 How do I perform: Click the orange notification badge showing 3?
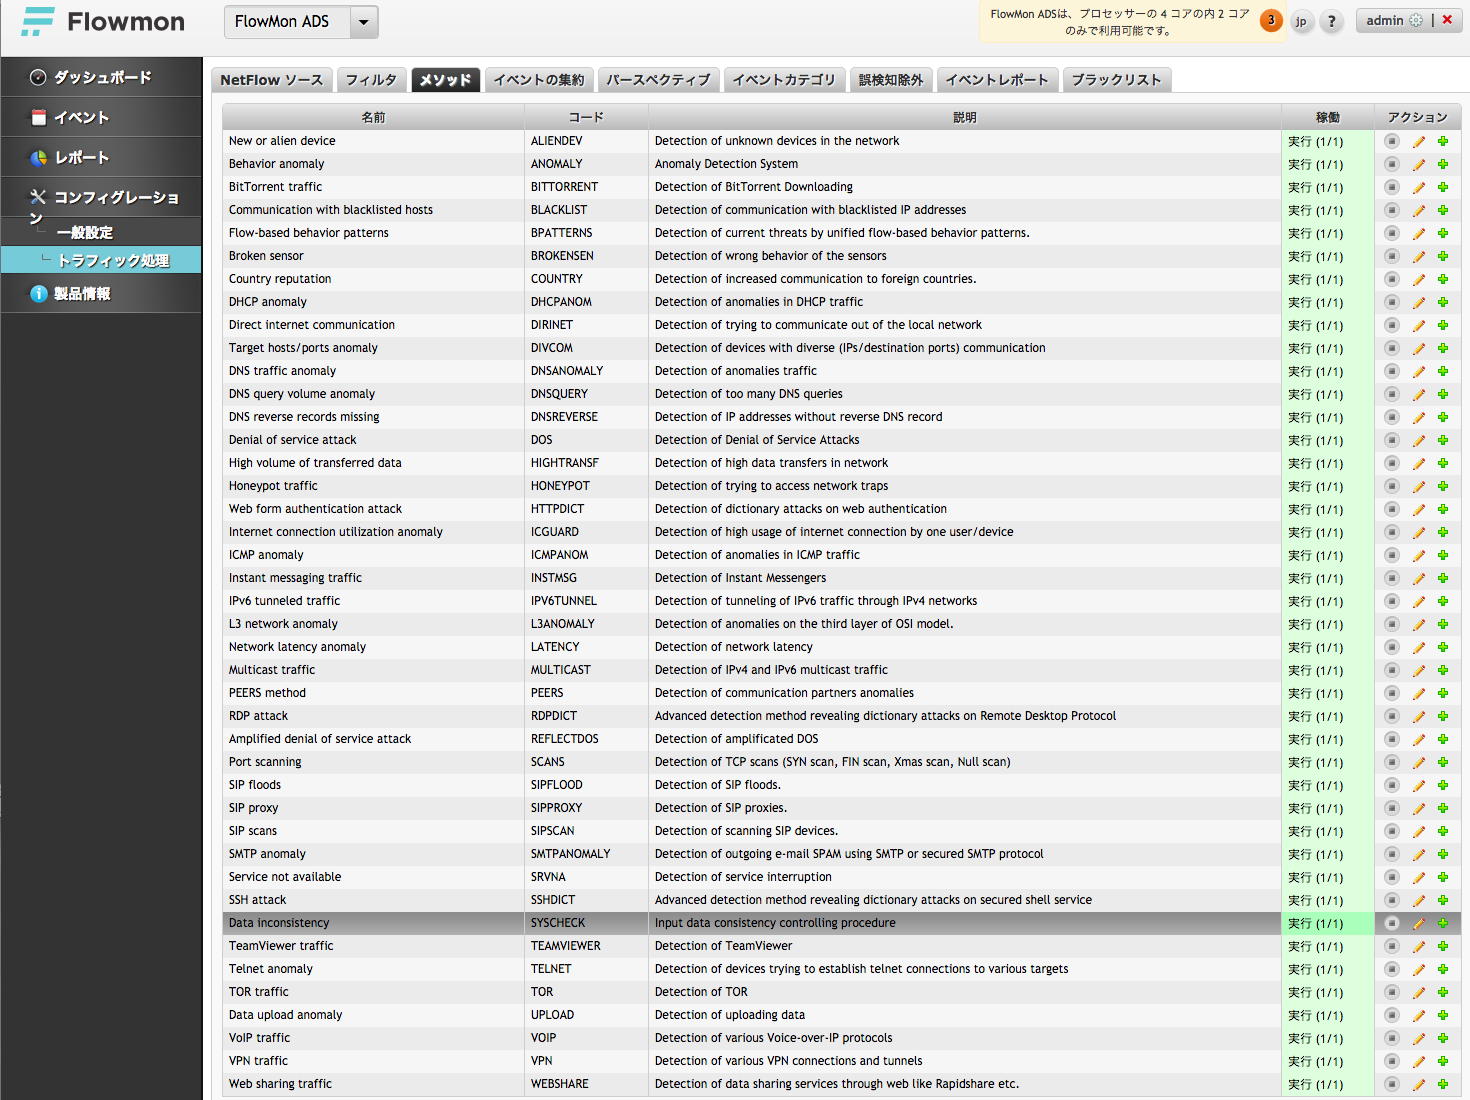pos(1271,20)
